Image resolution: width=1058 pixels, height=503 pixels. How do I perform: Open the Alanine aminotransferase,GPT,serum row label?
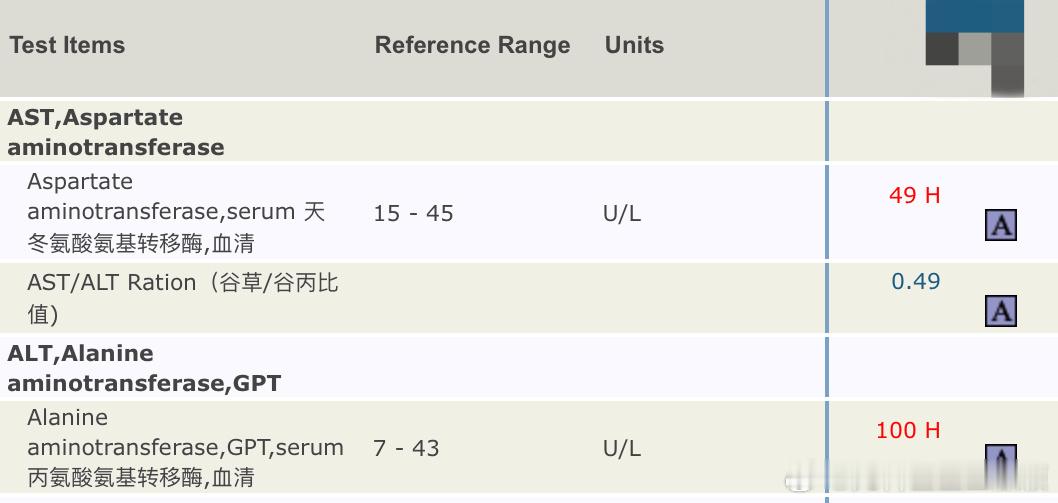(x=186, y=448)
